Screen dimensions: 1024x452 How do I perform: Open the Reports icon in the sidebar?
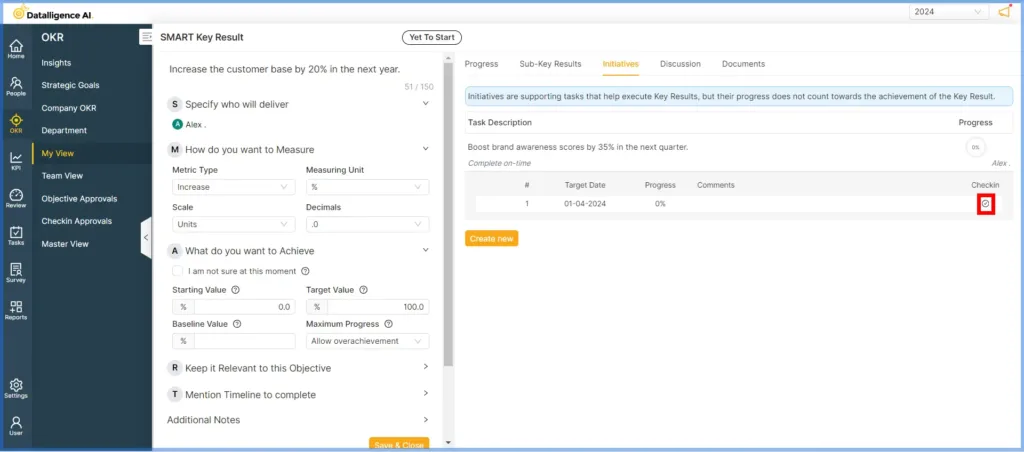[x=16, y=310]
